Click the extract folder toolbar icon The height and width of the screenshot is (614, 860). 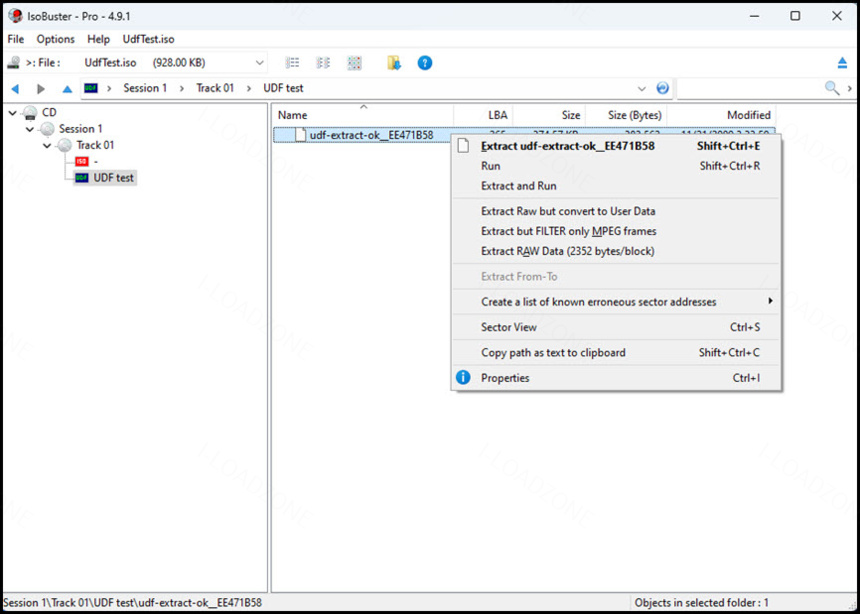coord(394,63)
